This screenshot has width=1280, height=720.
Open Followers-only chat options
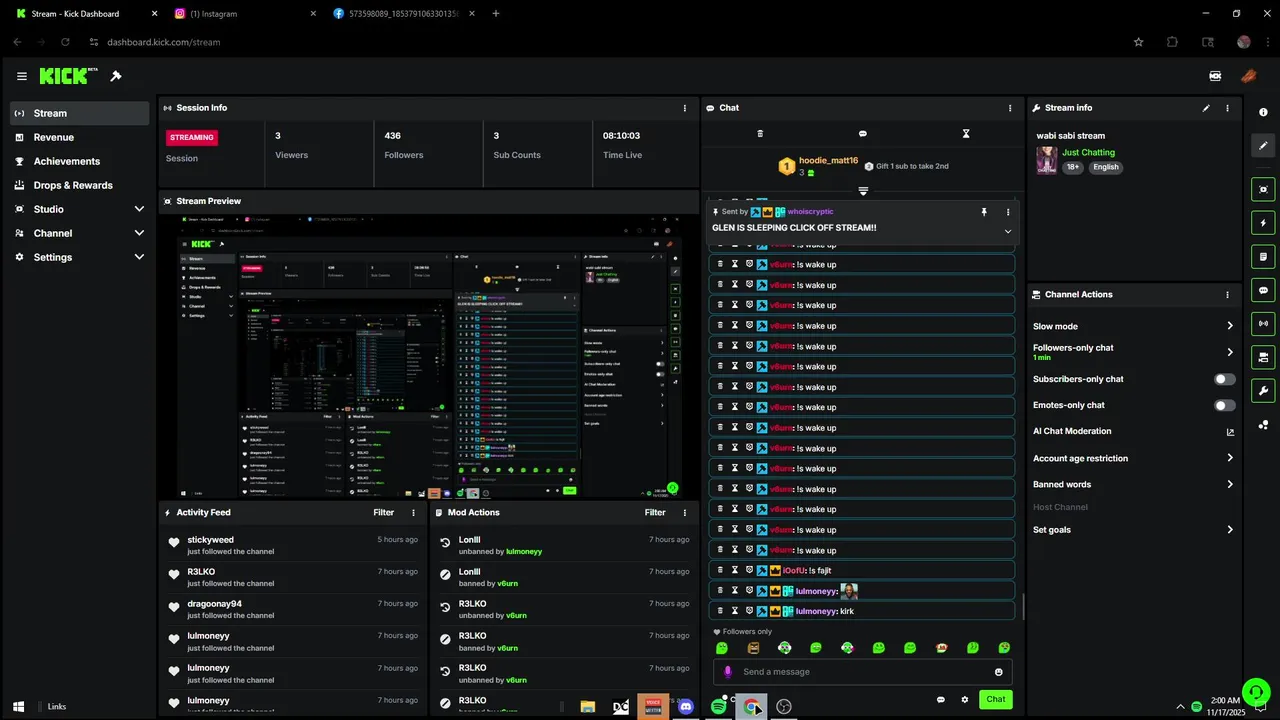[1133, 352]
